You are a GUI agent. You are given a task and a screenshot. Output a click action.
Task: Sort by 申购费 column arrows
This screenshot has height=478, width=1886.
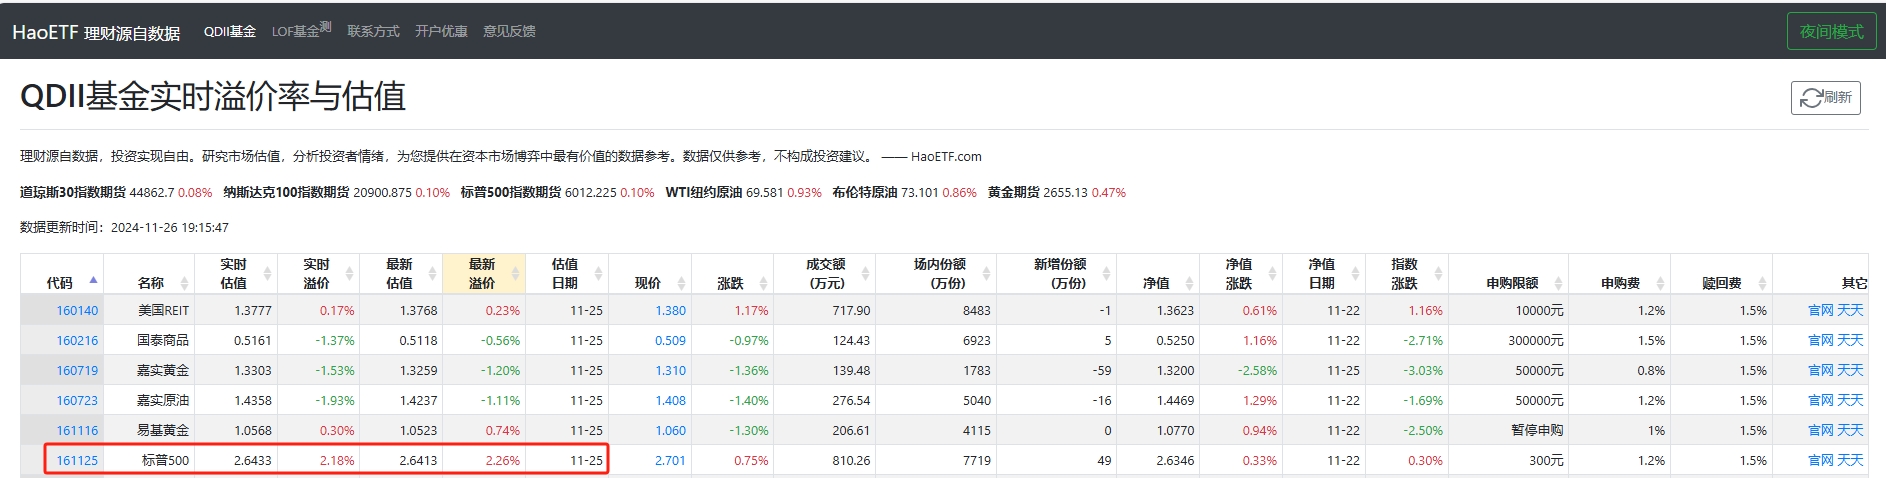(1660, 283)
